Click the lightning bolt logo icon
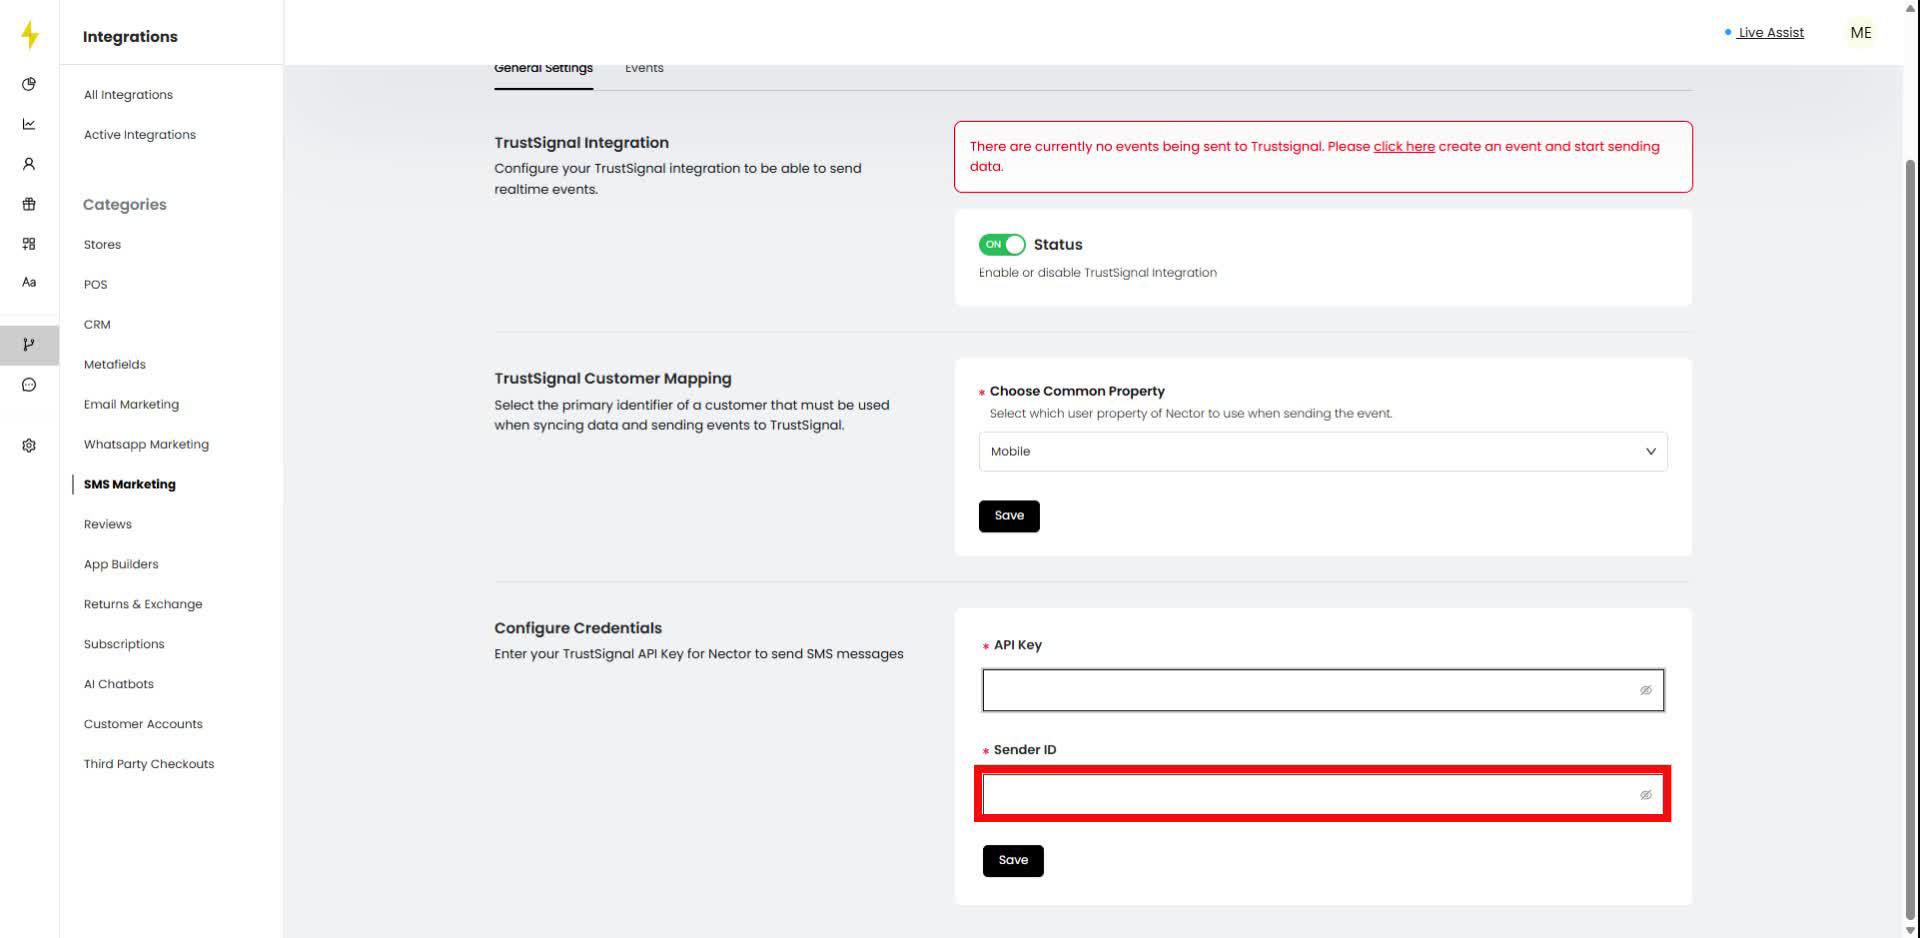 (29, 34)
